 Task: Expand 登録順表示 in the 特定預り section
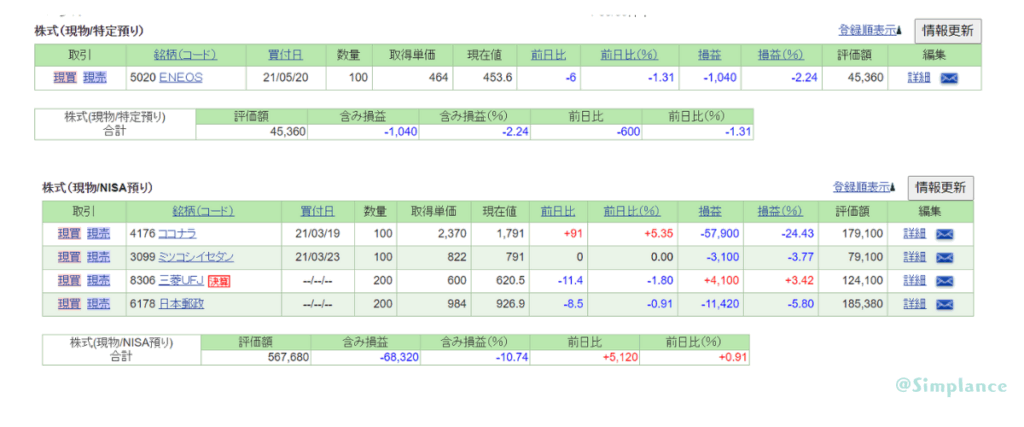coord(869,31)
